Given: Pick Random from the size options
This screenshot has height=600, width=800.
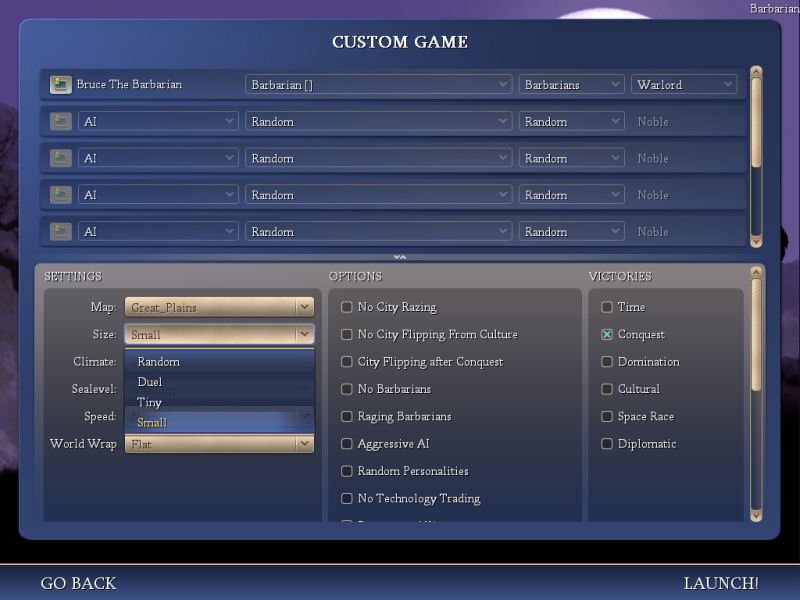Looking at the screenshot, I should 159,362.
